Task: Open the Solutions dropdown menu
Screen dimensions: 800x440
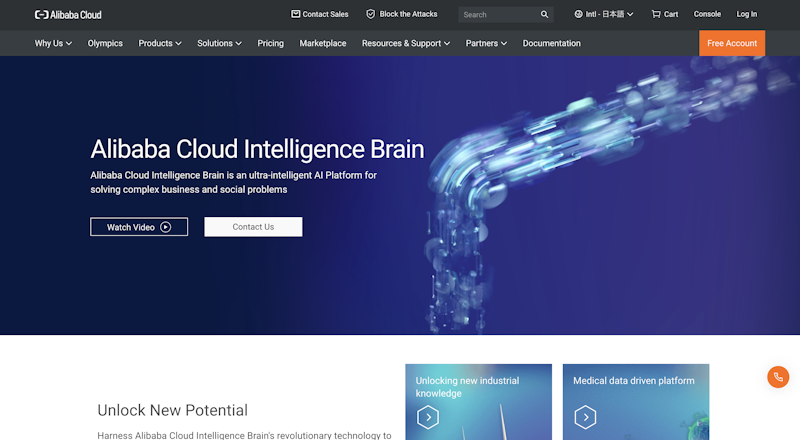Action: [x=220, y=44]
